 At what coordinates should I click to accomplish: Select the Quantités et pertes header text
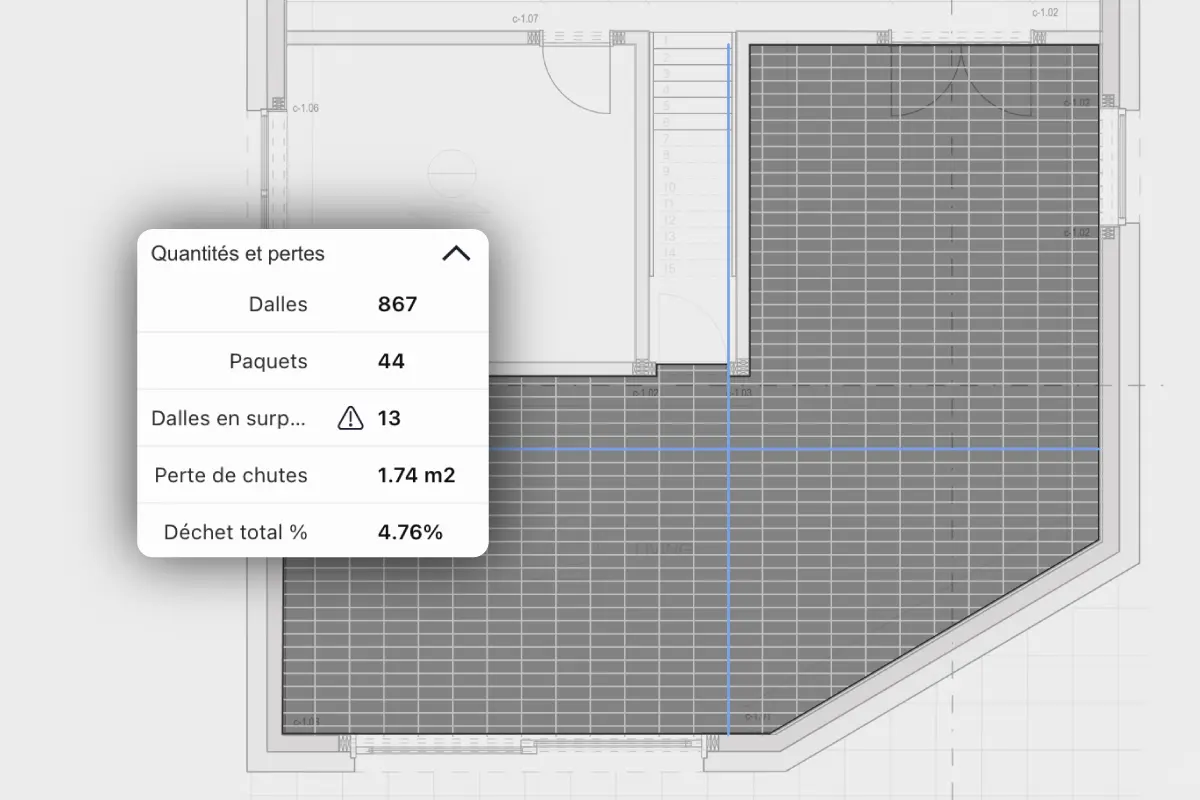click(x=238, y=254)
